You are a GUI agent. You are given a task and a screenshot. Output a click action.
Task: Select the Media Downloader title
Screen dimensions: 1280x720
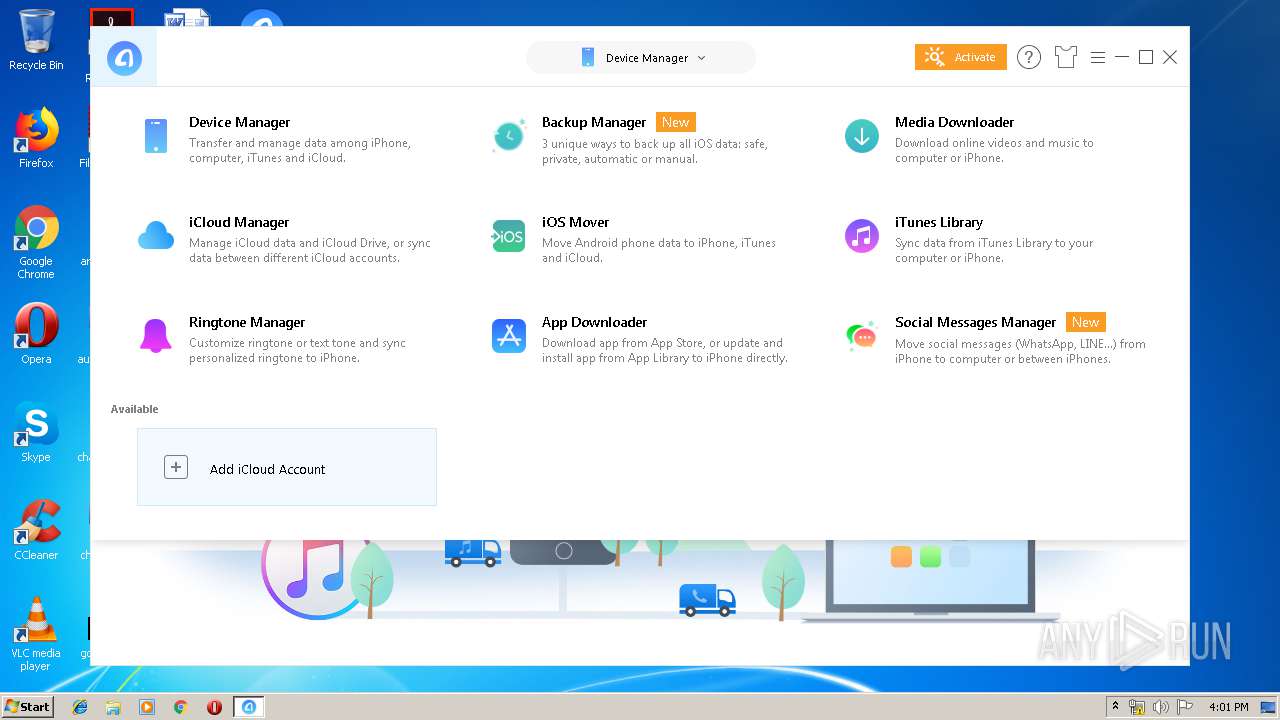point(955,122)
